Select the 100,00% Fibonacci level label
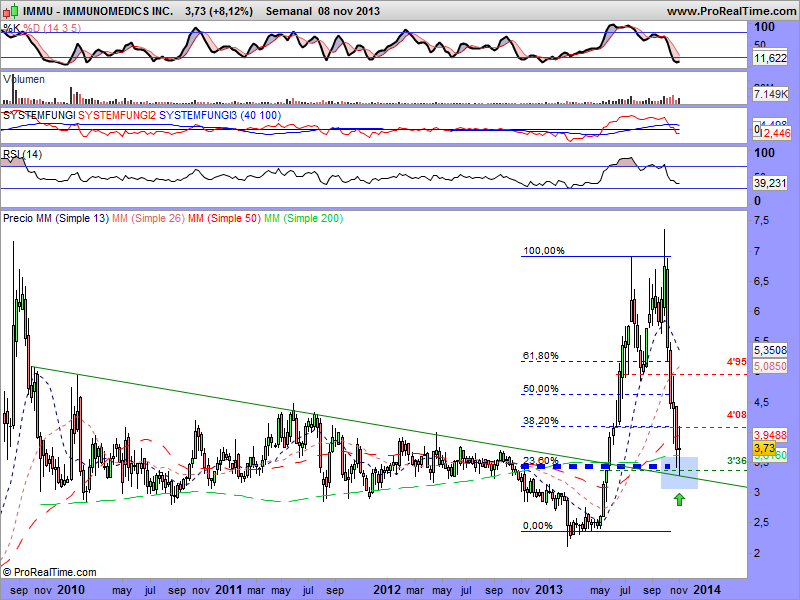 [544, 251]
